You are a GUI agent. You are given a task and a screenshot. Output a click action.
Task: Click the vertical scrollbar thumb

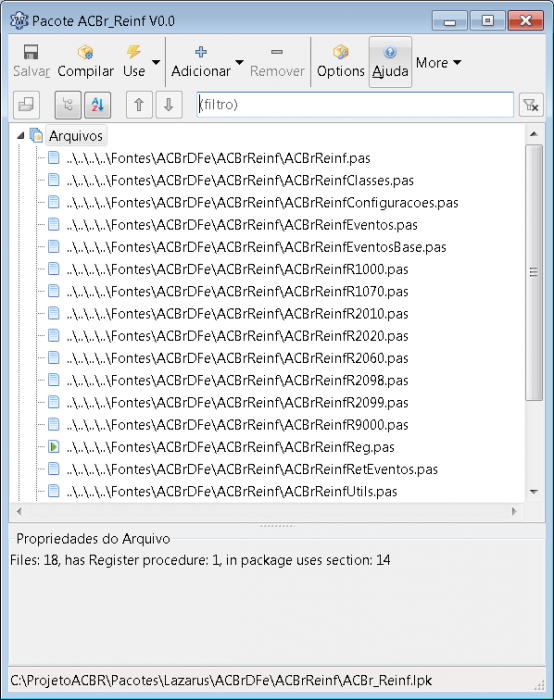(x=534, y=272)
